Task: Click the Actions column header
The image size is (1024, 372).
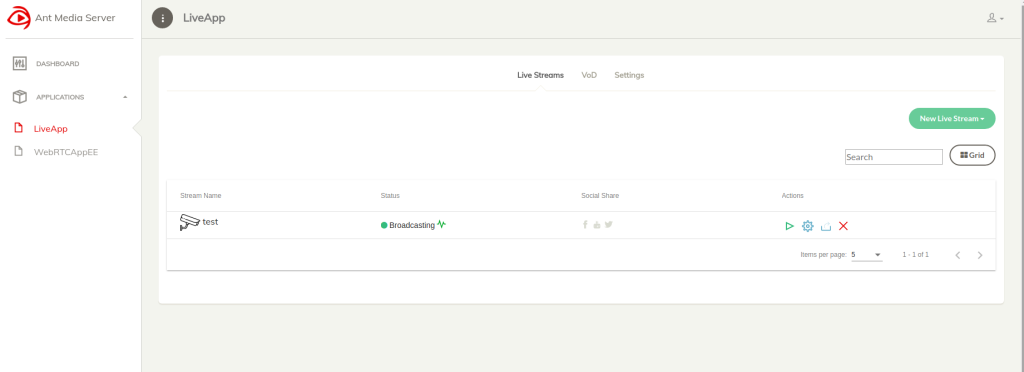Action: [x=792, y=196]
